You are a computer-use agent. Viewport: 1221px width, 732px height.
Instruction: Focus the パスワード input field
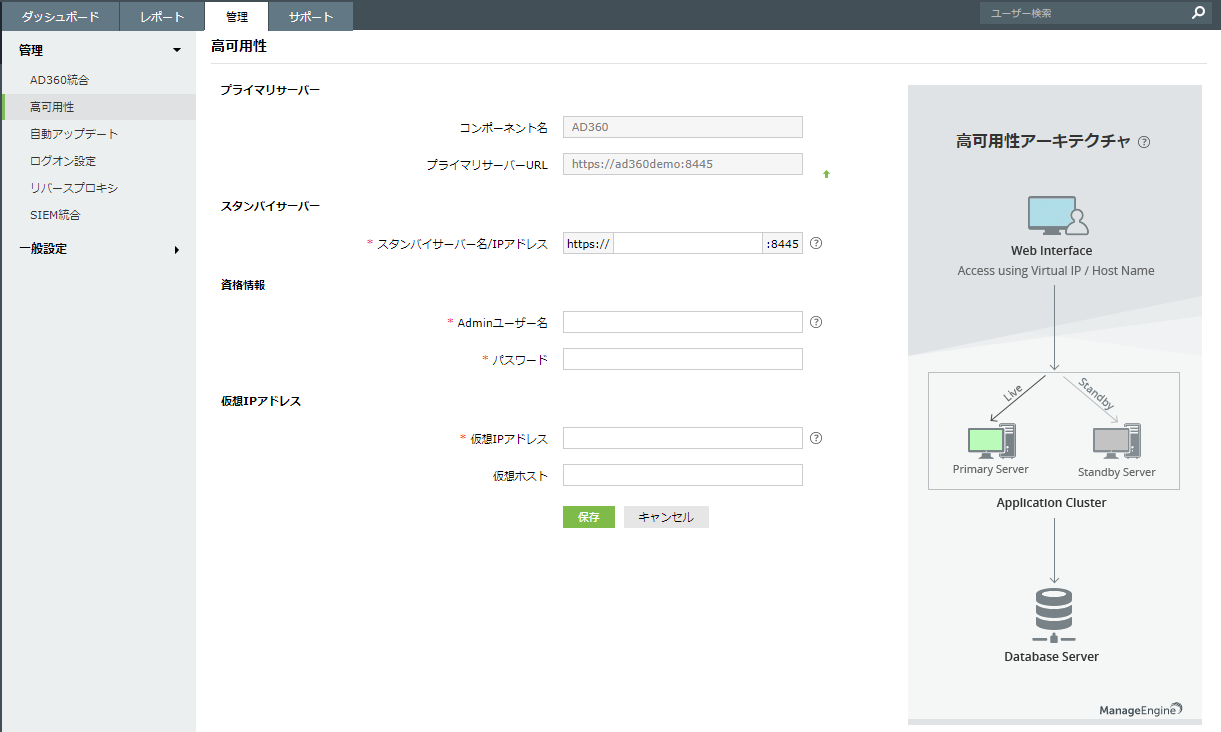682,359
